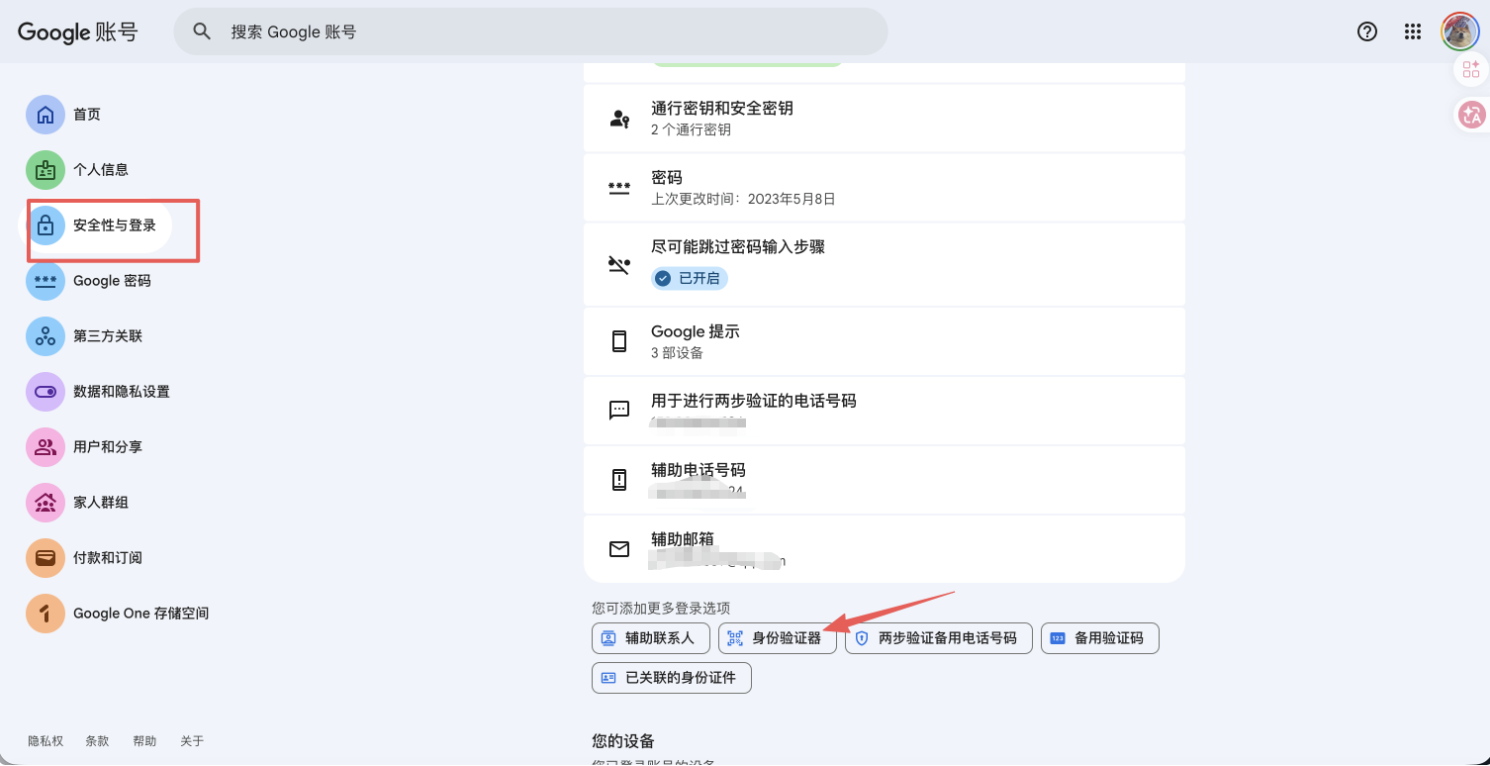Open 数据和隐私设置 in the sidebar
Viewport: 1490px width, 766px height.
(x=100, y=392)
